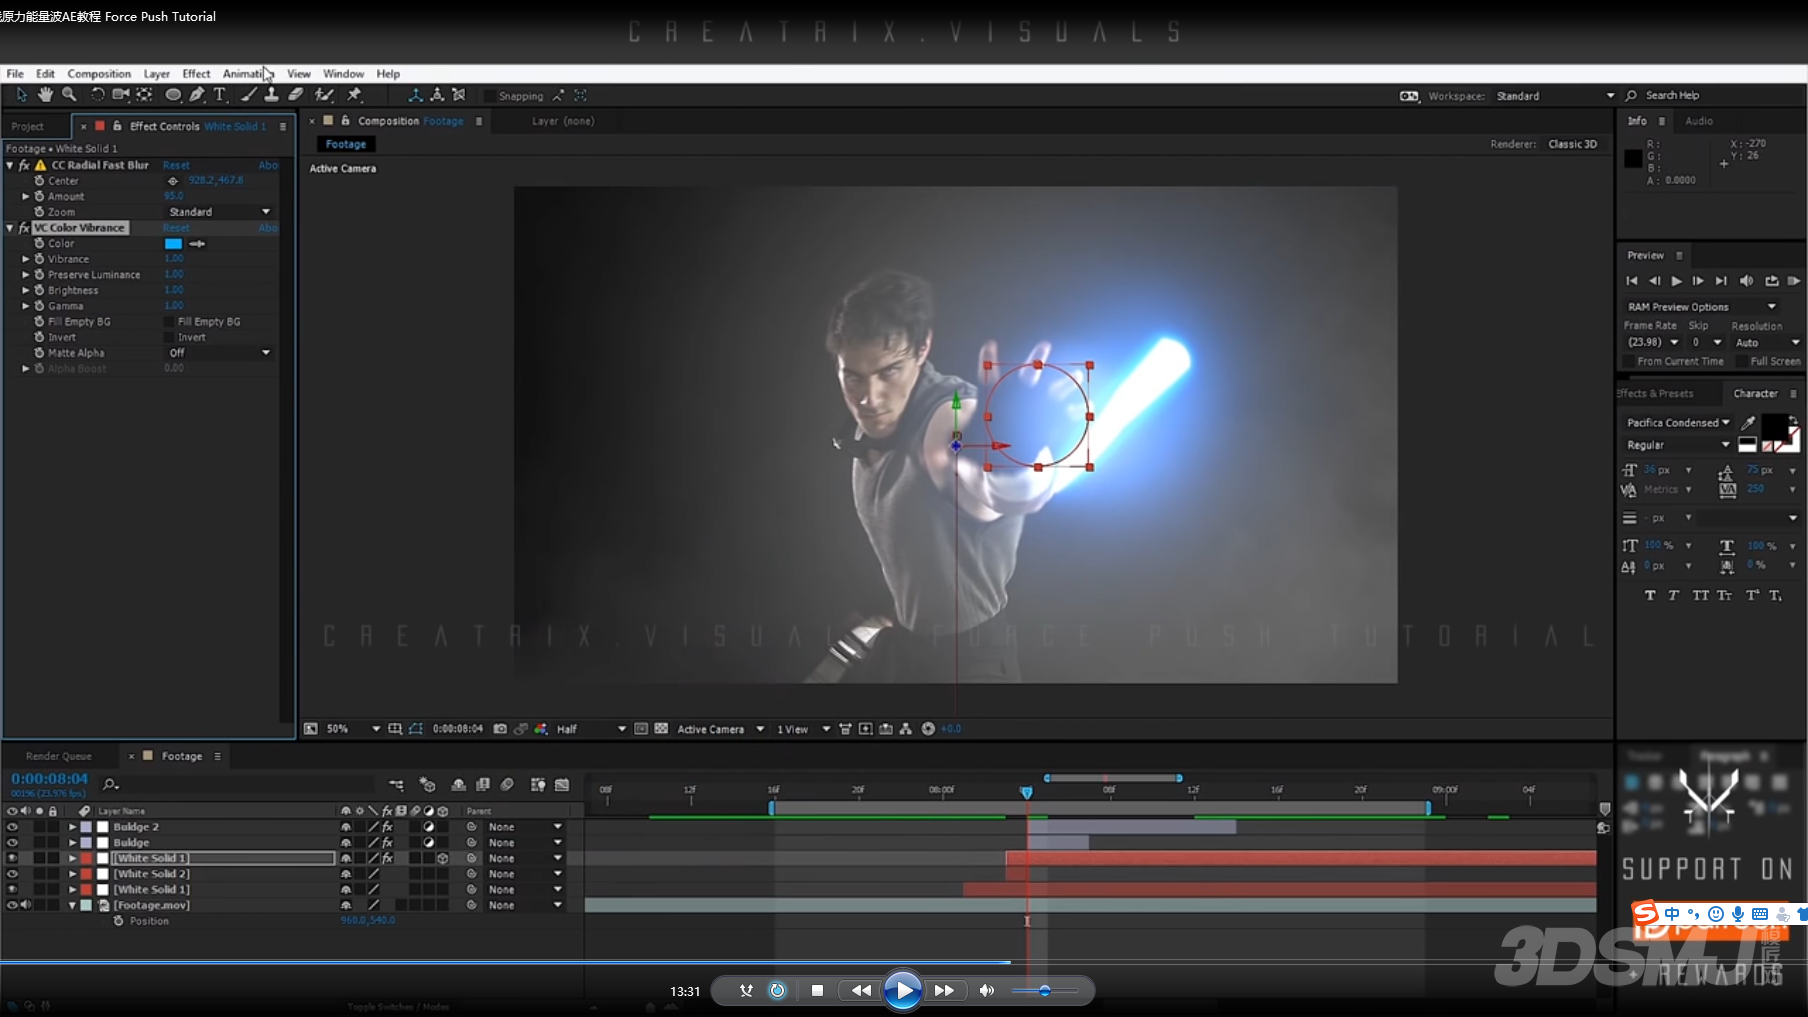1808x1017 pixels.
Task: Select the Unified Camera tool
Action: tap(121, 94)
